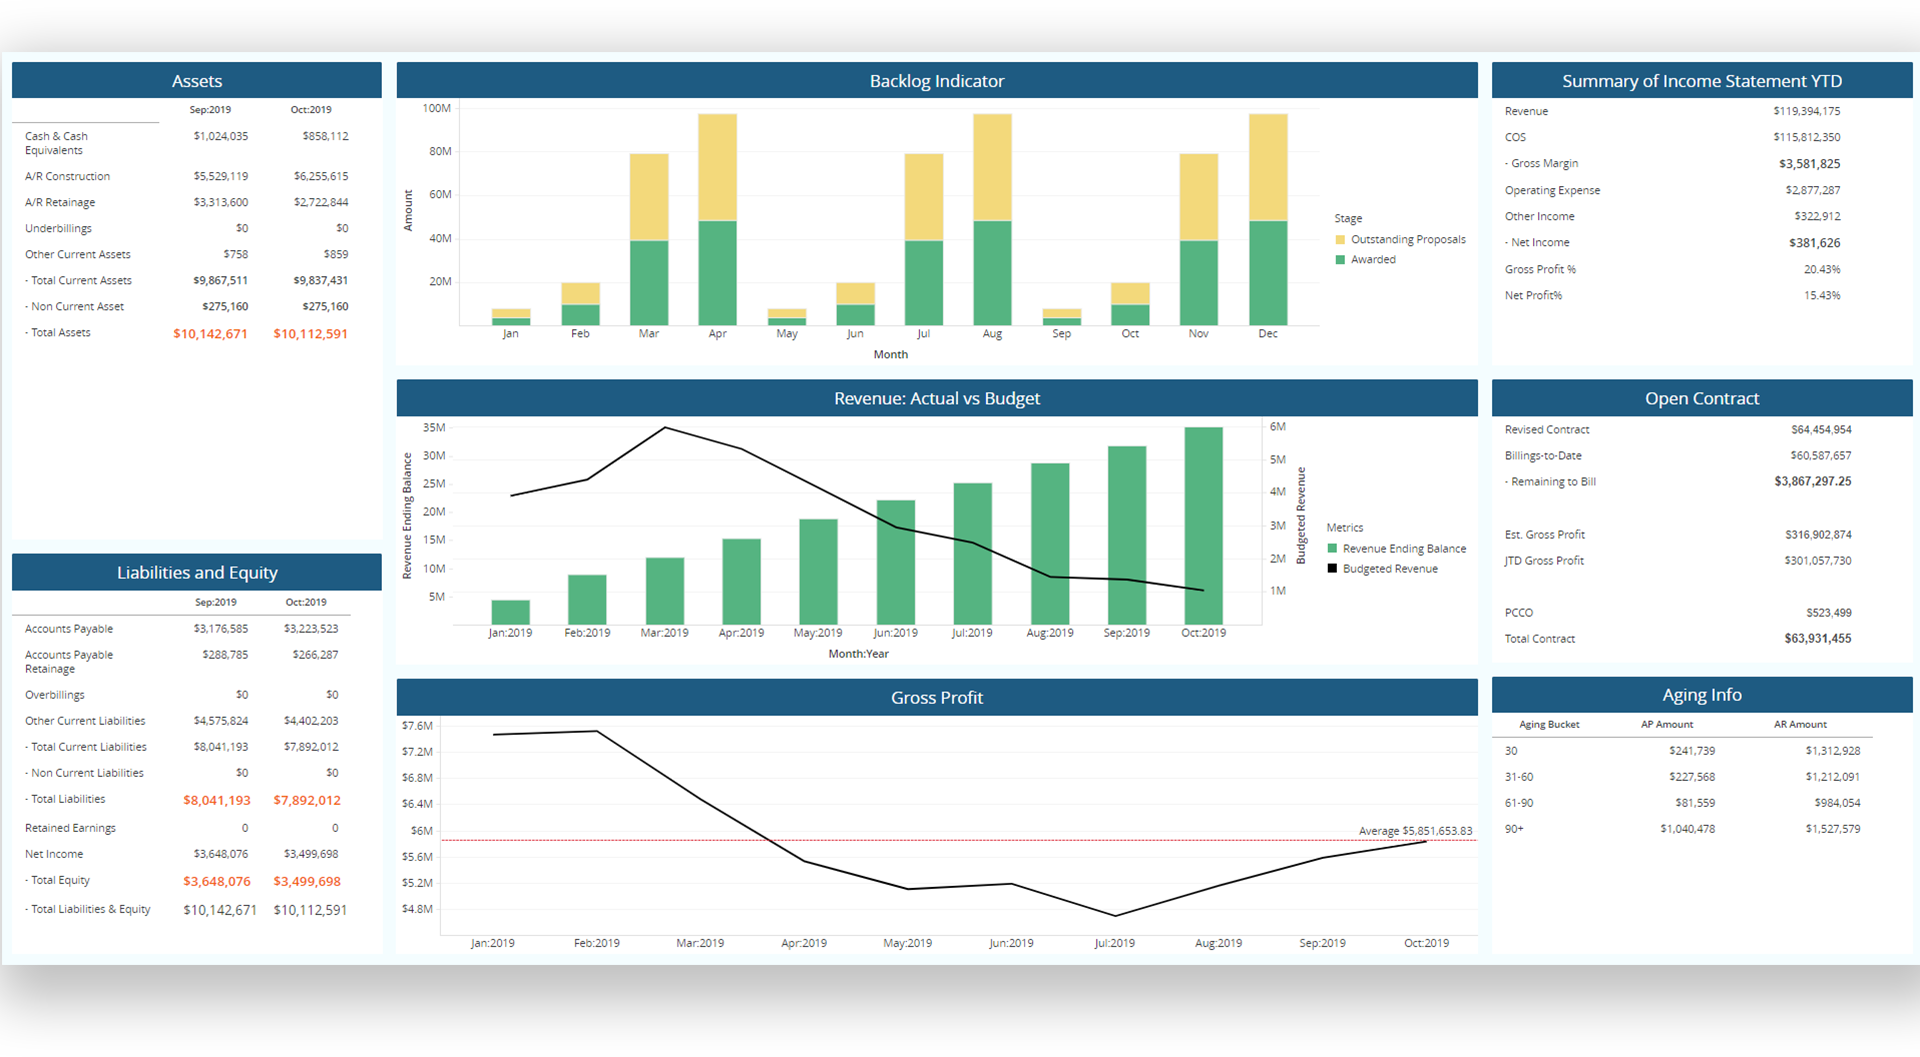Click JTD Gross Profit value $301,057,730
The image size is (1920, 1057).
(1818, 561)
